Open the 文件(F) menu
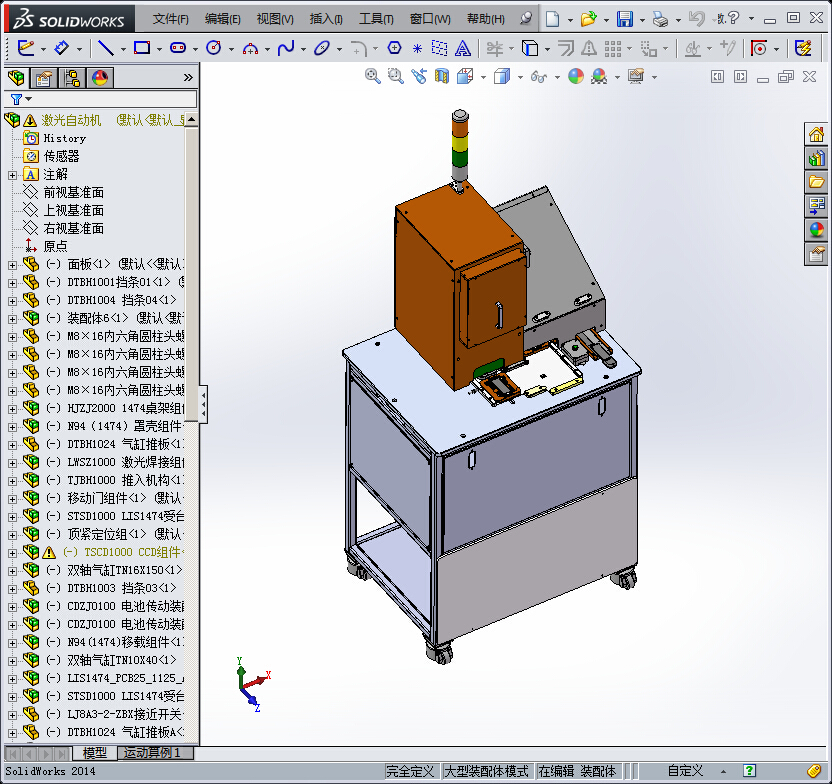This screenshot has height=784, width=832. coord(170,19)
